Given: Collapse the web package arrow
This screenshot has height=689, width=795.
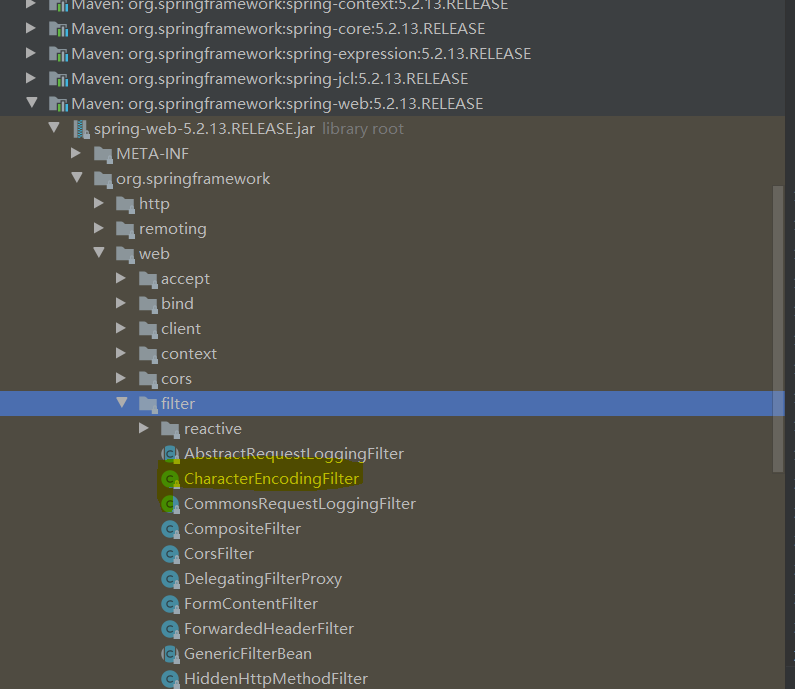Looking at the screenshot, I should (99, 252).
